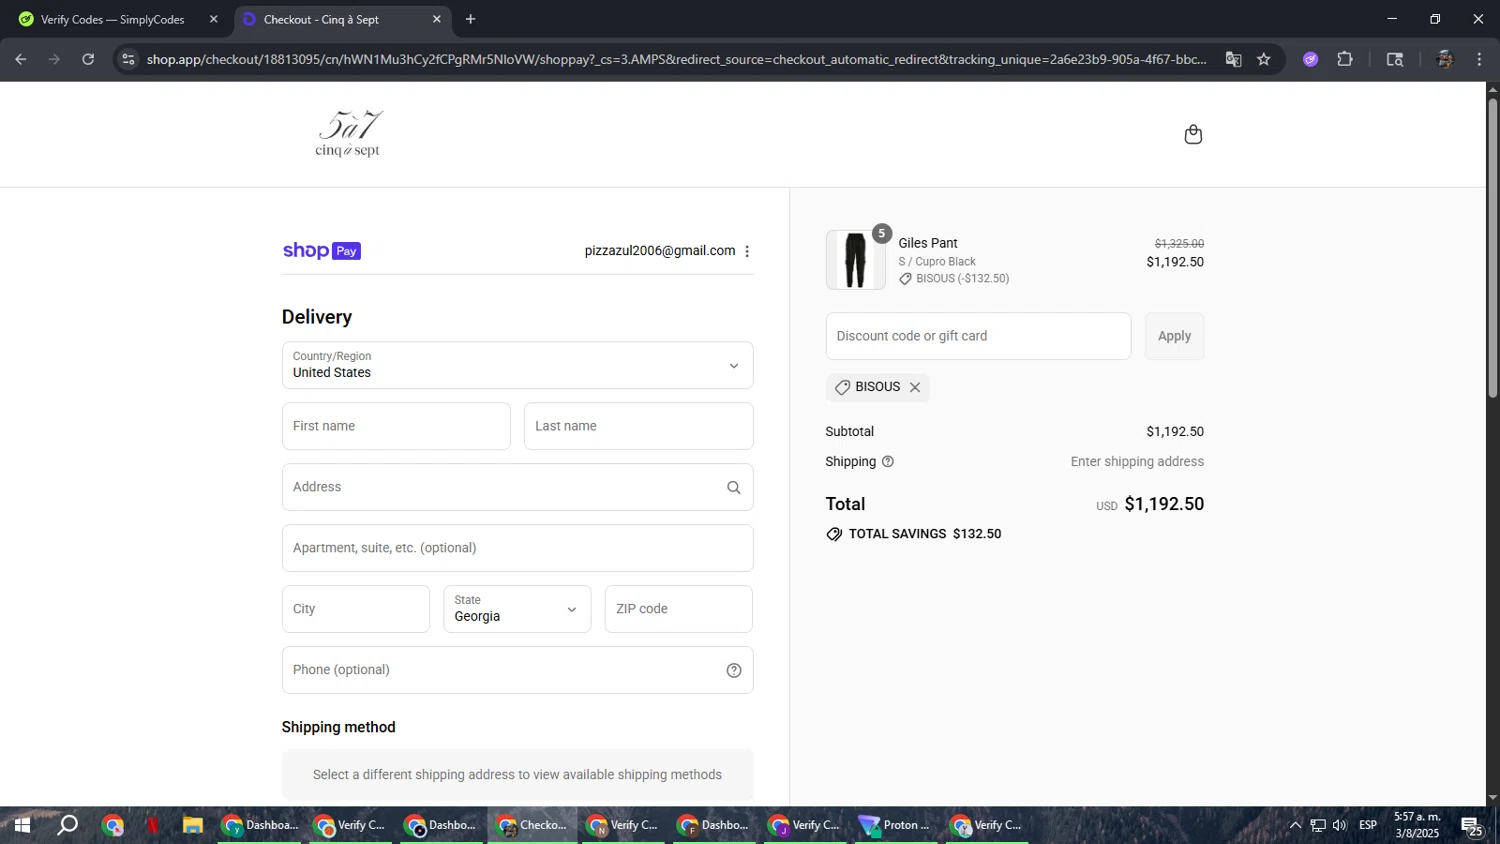
Task: Click the Giles Pant product thumbnail
Action: click(x=855, y=260)
